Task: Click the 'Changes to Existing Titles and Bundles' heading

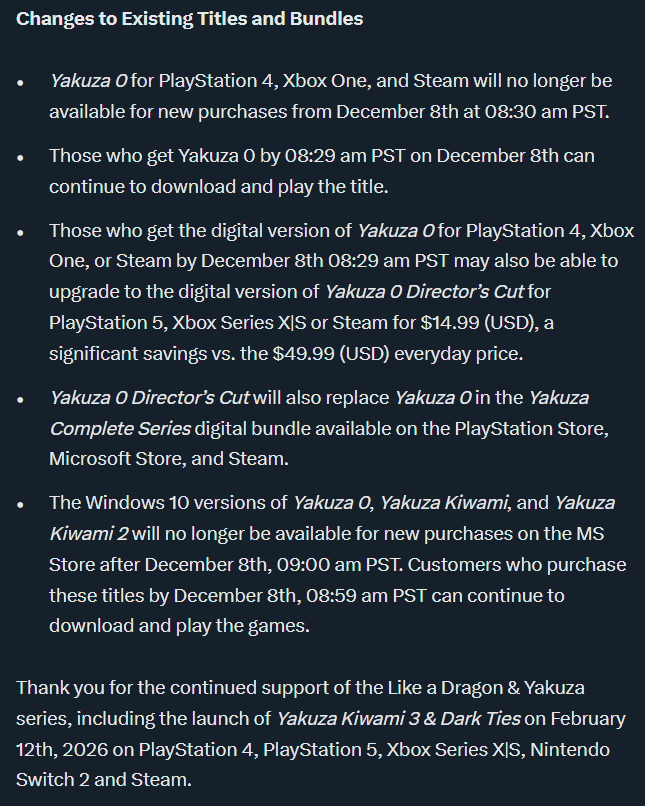Action: (x=189, y=19)
